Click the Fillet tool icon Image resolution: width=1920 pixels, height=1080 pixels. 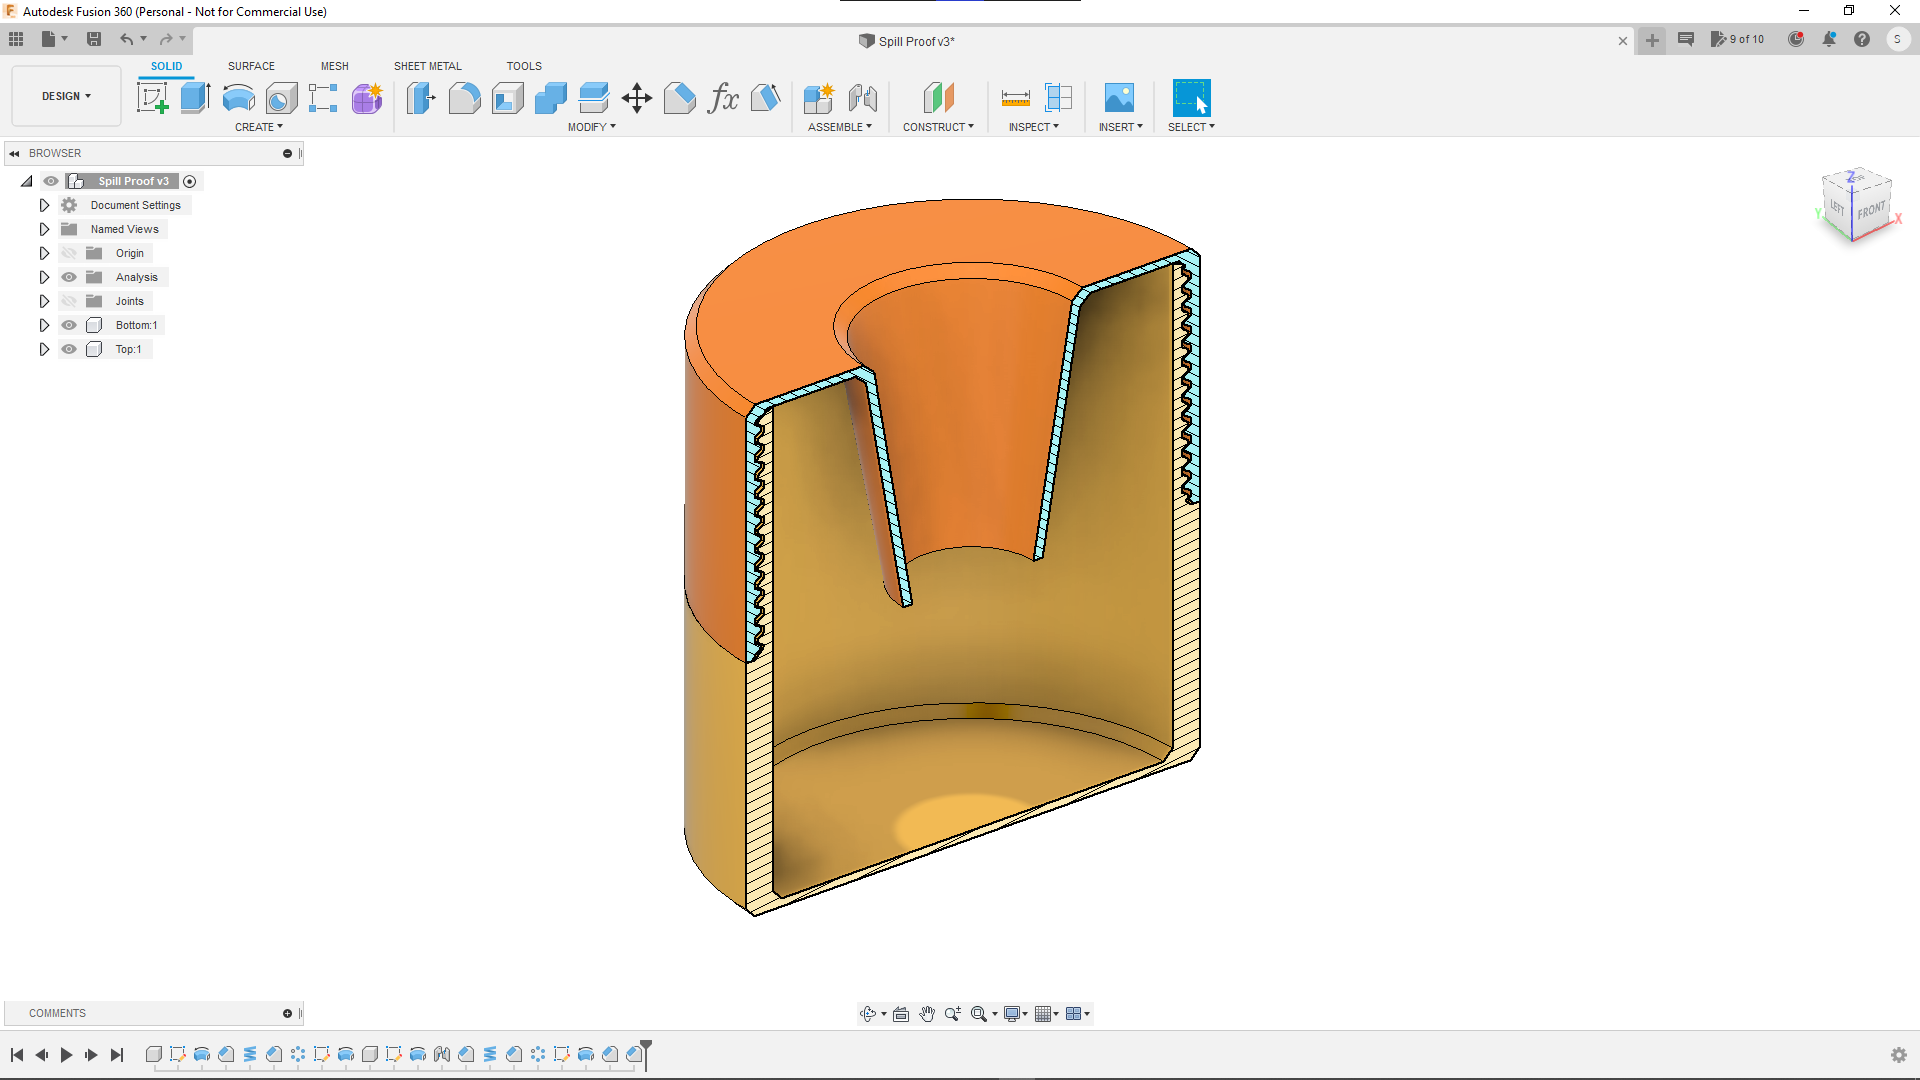(x=464, y=98)
